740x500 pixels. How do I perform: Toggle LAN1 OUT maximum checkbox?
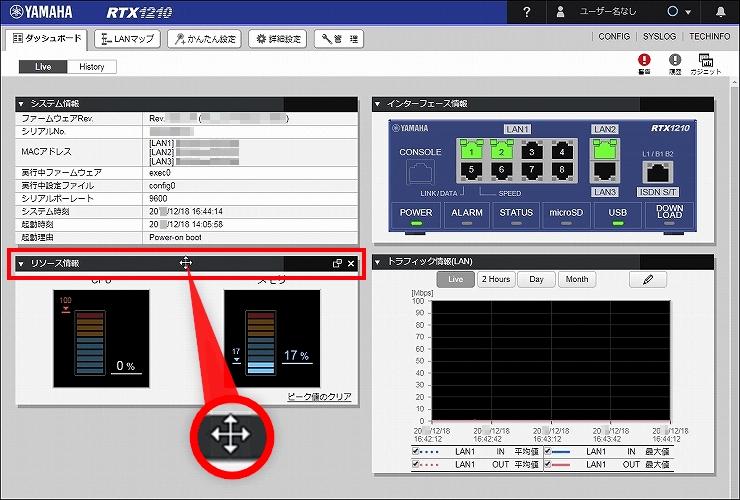[x=548, y=465]
